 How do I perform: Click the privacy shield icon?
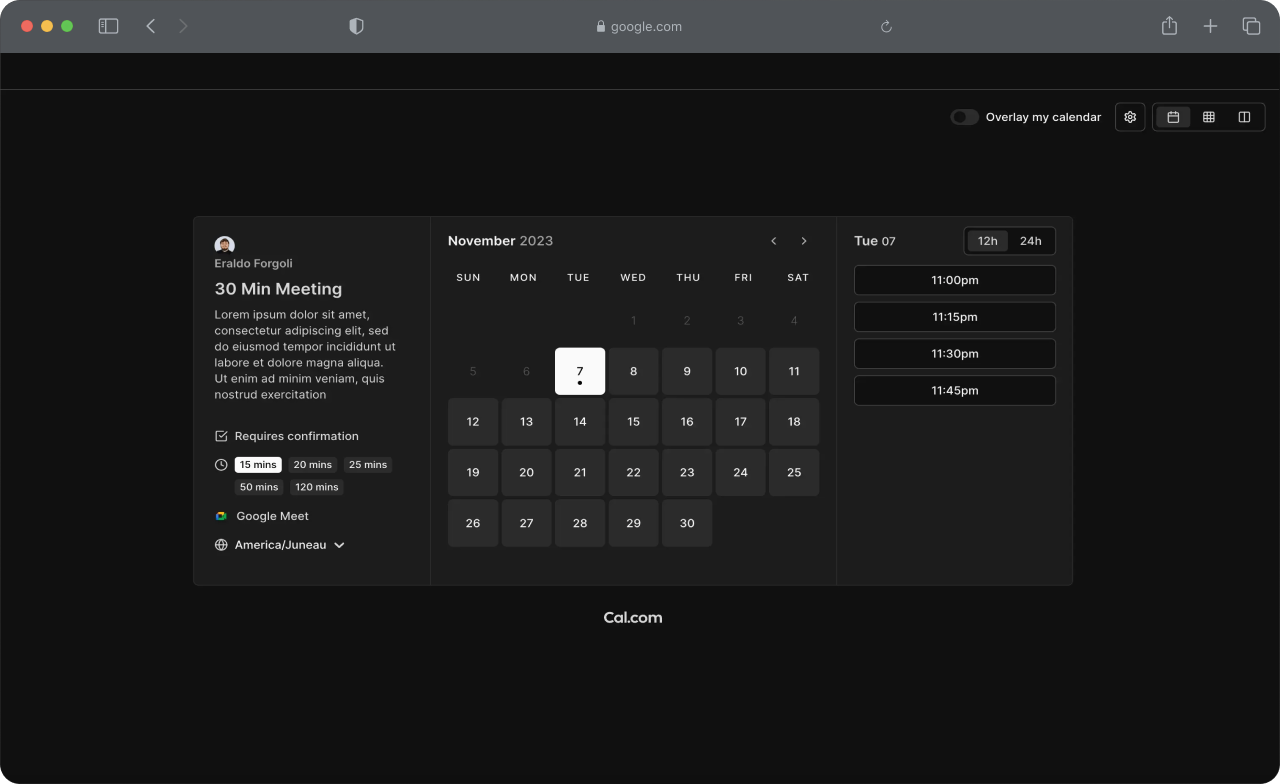pos(356,26)
